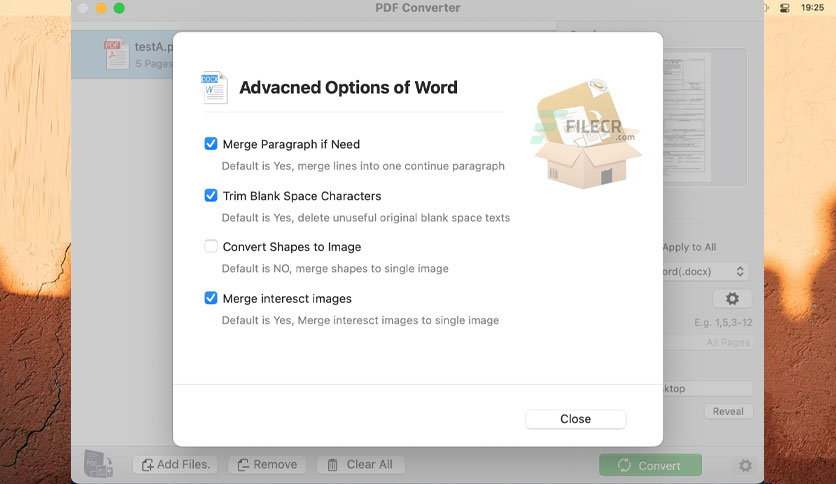Viewport: 836px width, 484px height.
Task: Select the PDF page preview thumbnail
Action: (687, 117)
